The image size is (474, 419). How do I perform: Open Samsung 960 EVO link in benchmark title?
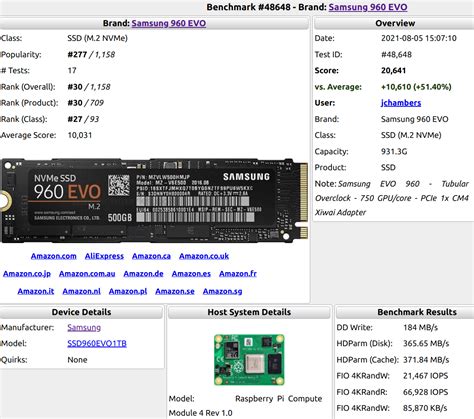tap(368, 7)
